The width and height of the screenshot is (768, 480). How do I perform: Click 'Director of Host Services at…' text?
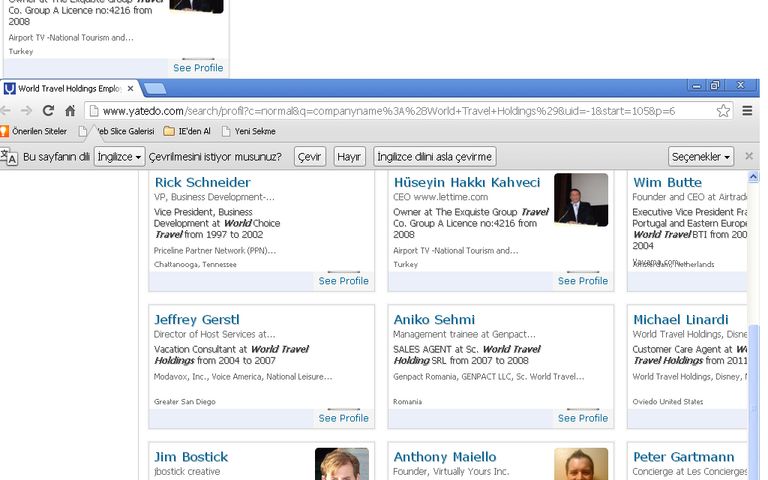pos(214,334)
